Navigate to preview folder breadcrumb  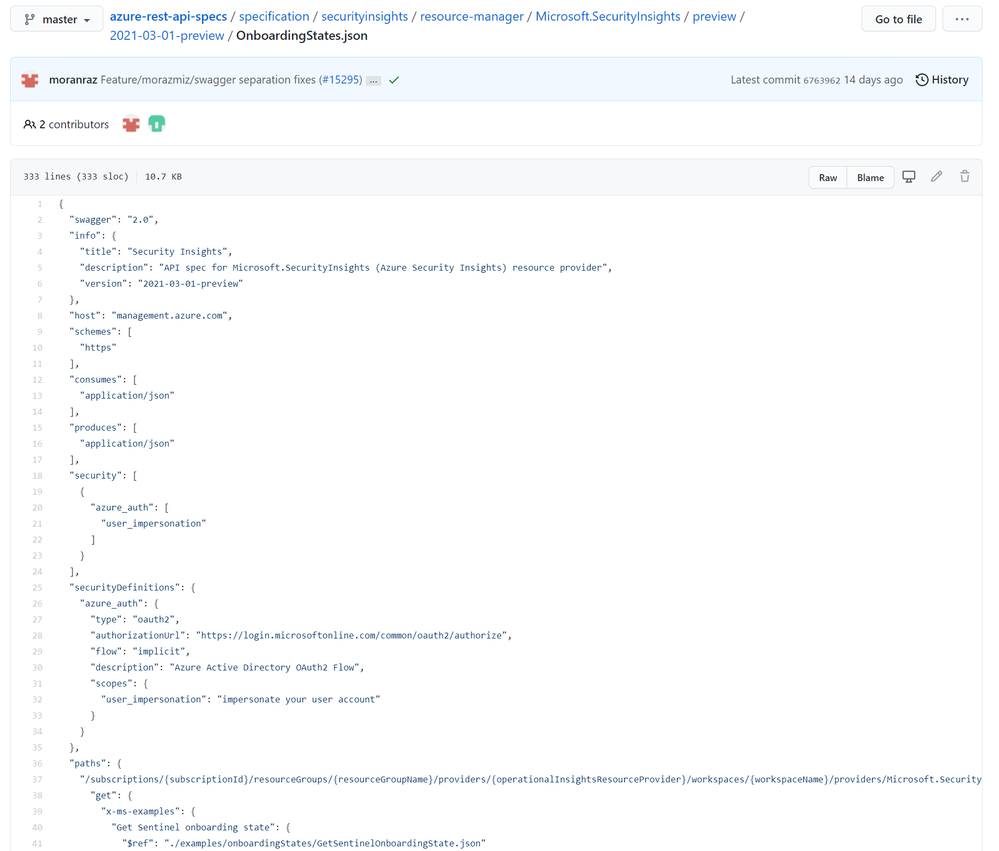tap(714, 17)
